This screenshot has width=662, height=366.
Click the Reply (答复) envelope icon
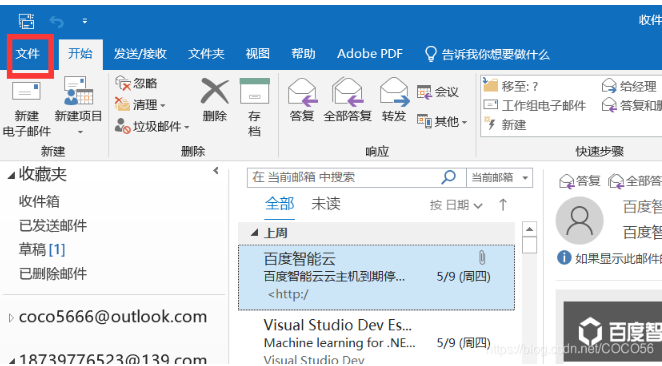tap(302, 92)
